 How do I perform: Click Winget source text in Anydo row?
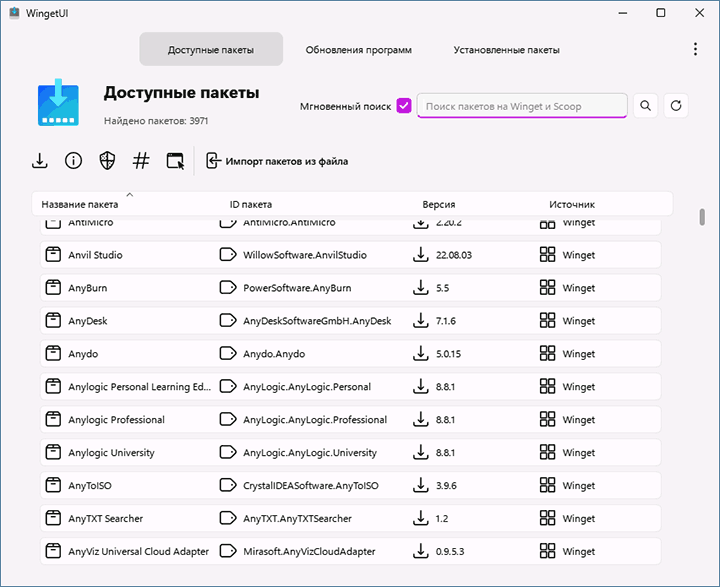click(x=579, y=354)
